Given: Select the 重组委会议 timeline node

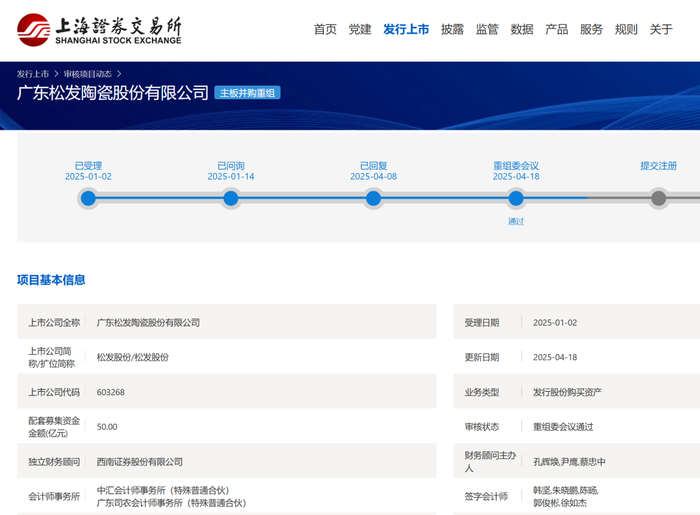Looking at the screenshot, I should [516, 198].
